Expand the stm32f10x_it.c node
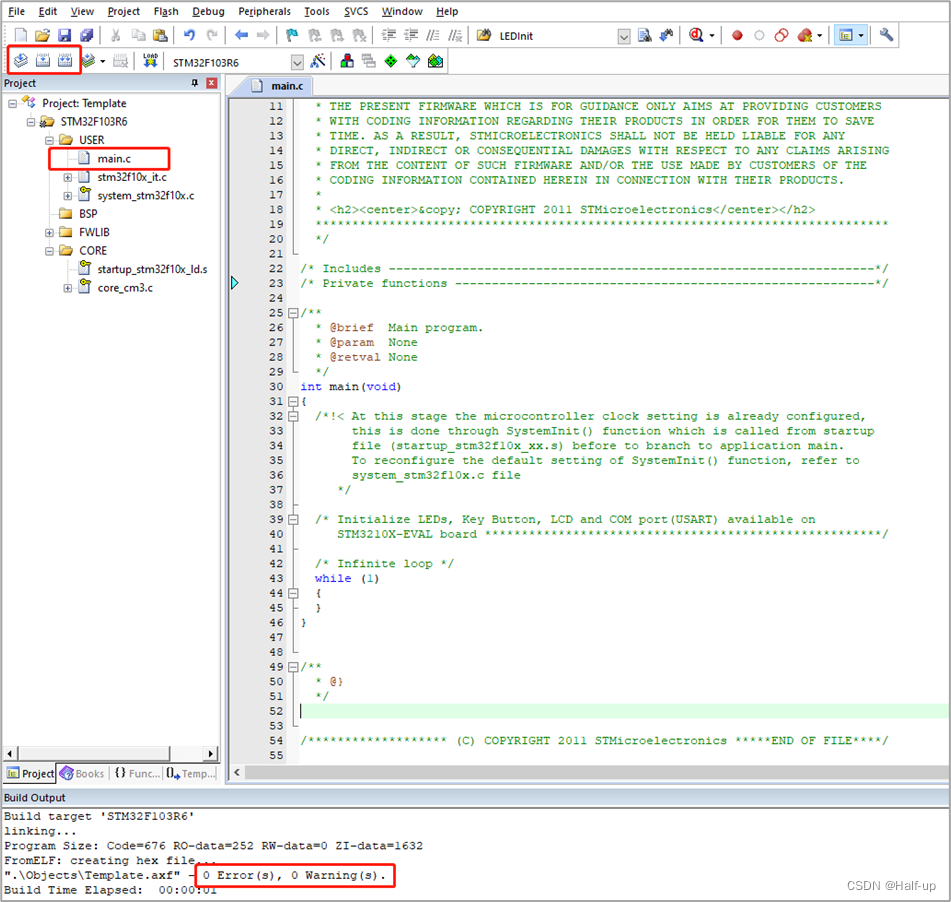Image resolution: width=951 pixels, height=902 pixels. [x=67, y=177]
